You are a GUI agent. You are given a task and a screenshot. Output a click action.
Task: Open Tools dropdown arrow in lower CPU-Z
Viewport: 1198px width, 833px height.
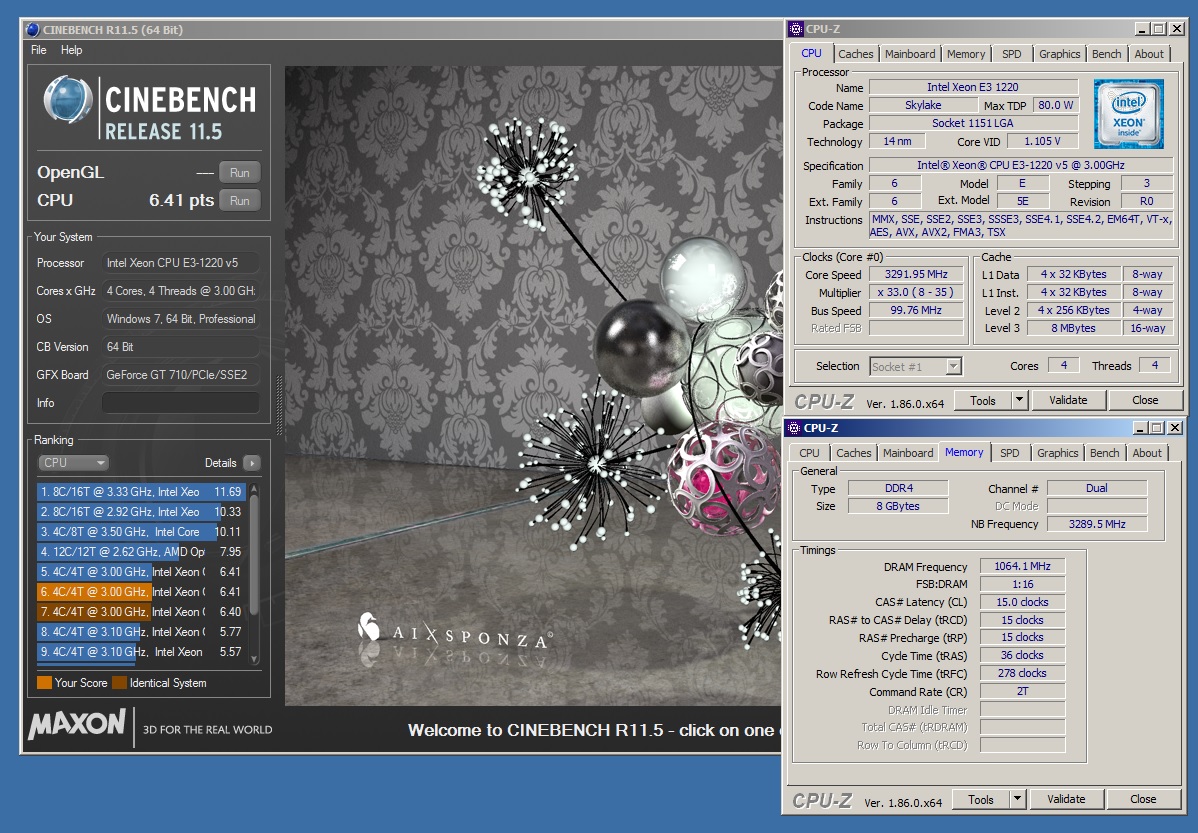point(1017,799)
